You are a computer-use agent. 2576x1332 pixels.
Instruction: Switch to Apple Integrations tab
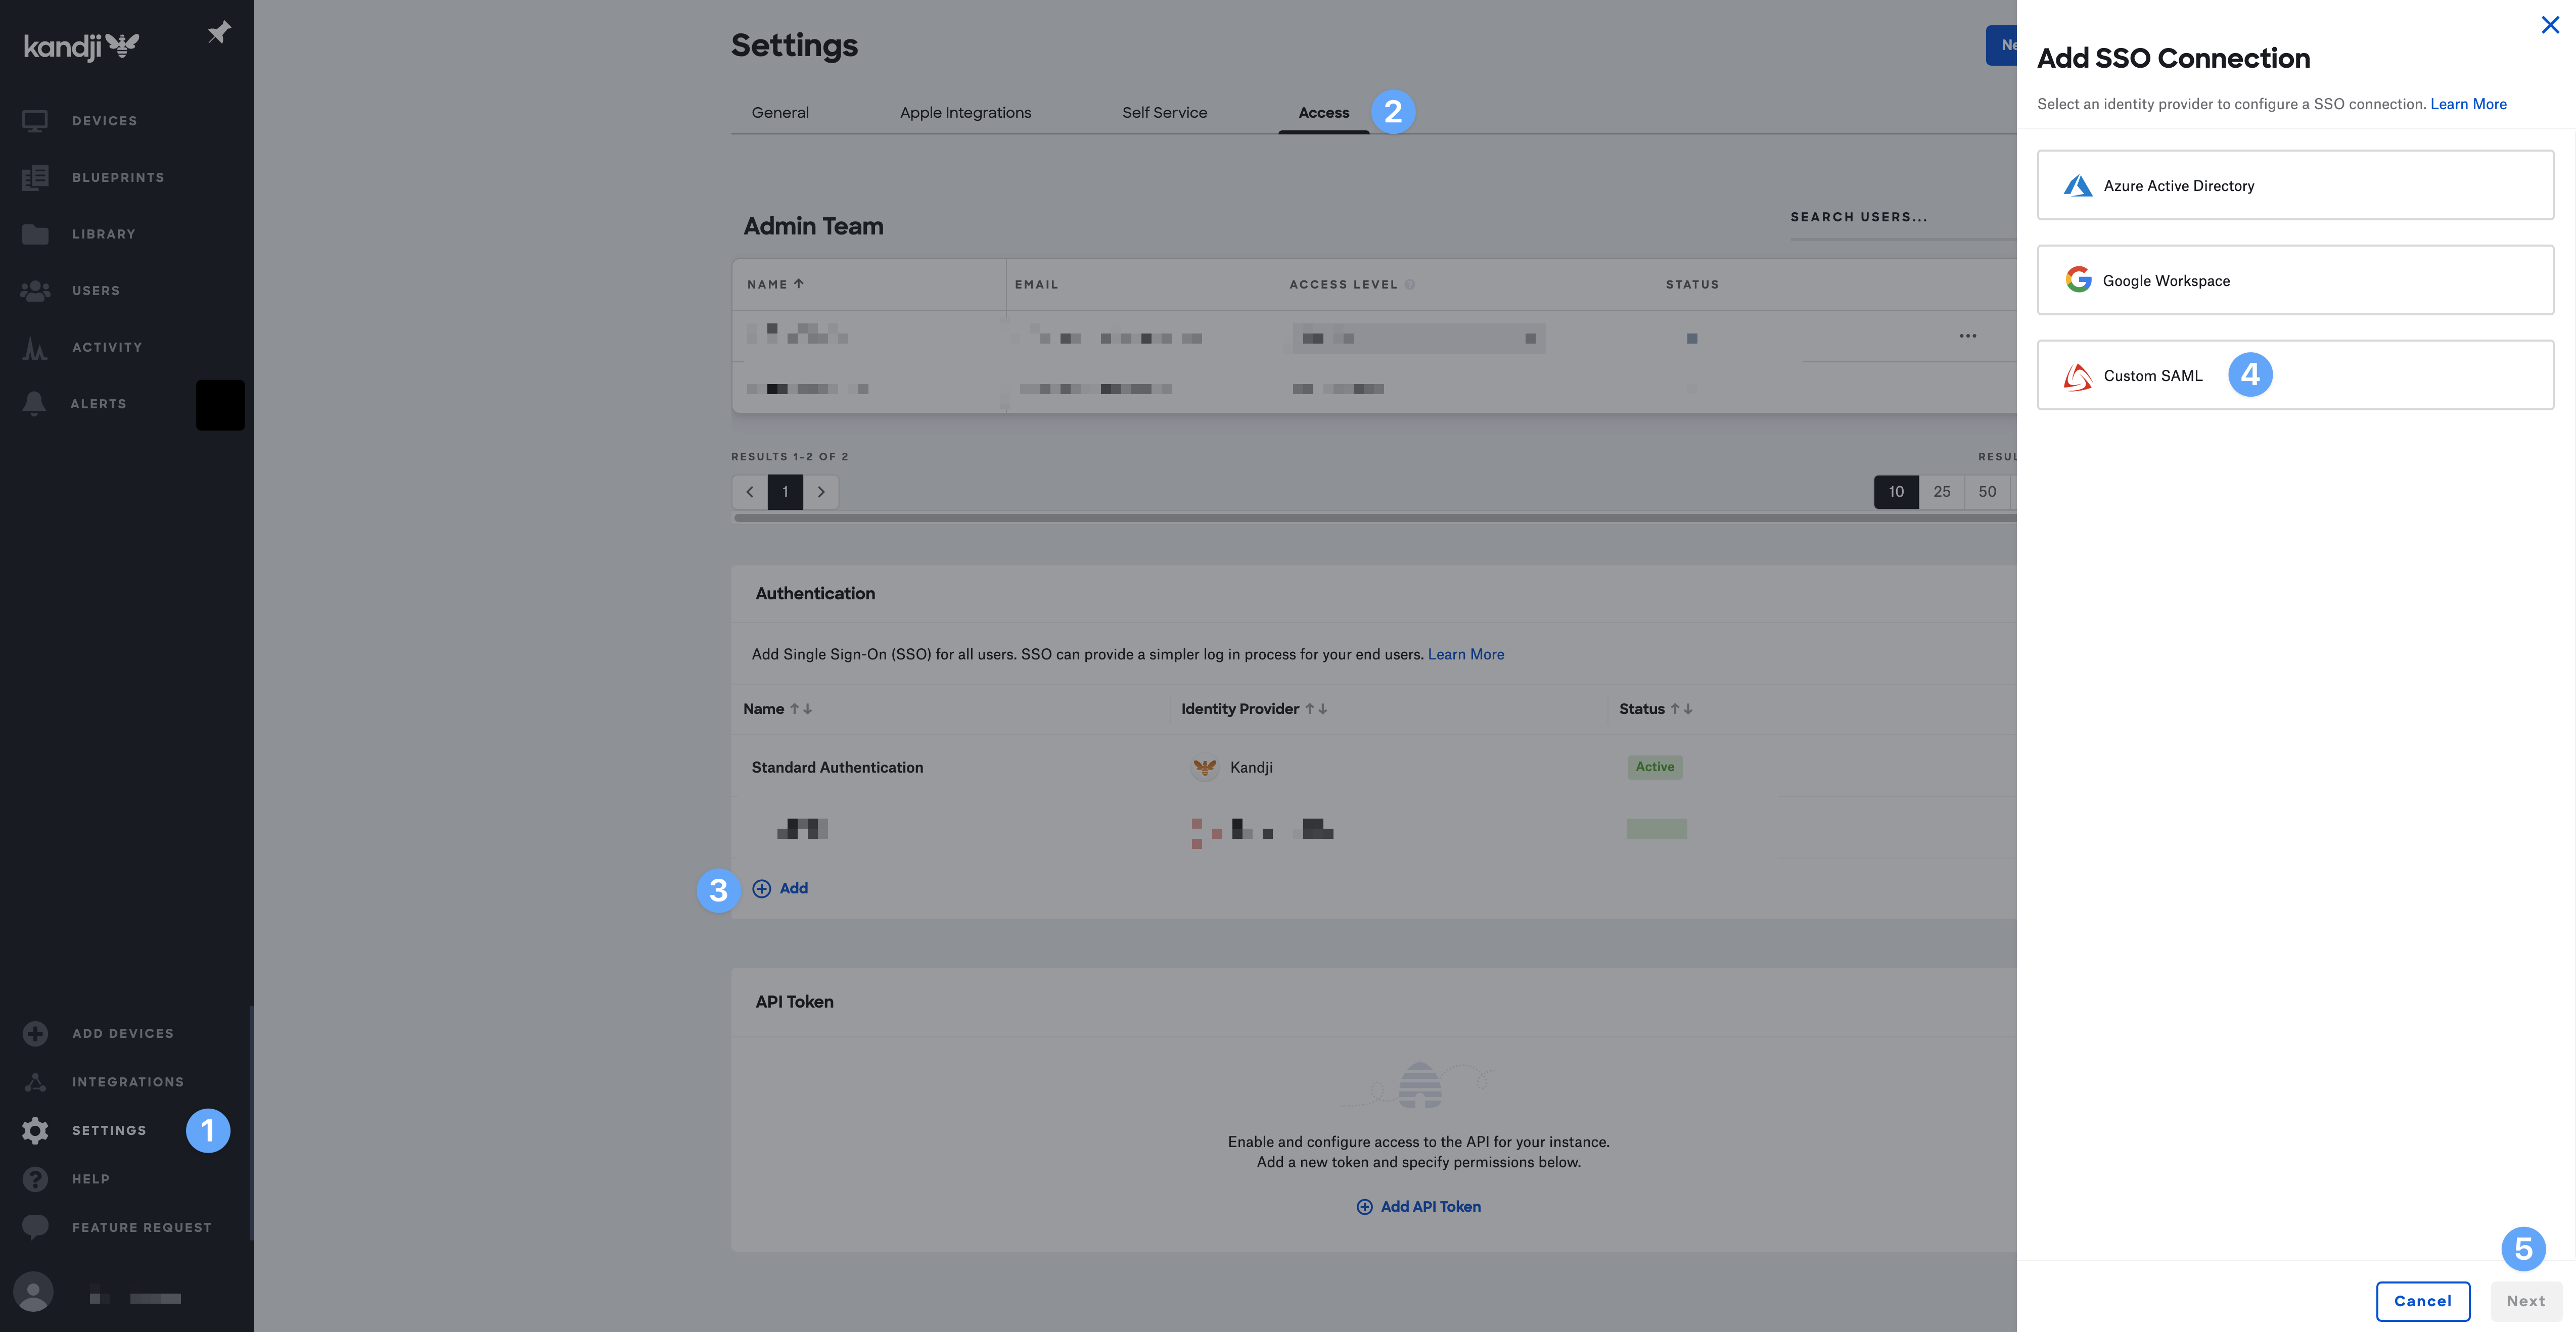coord(965,113)
